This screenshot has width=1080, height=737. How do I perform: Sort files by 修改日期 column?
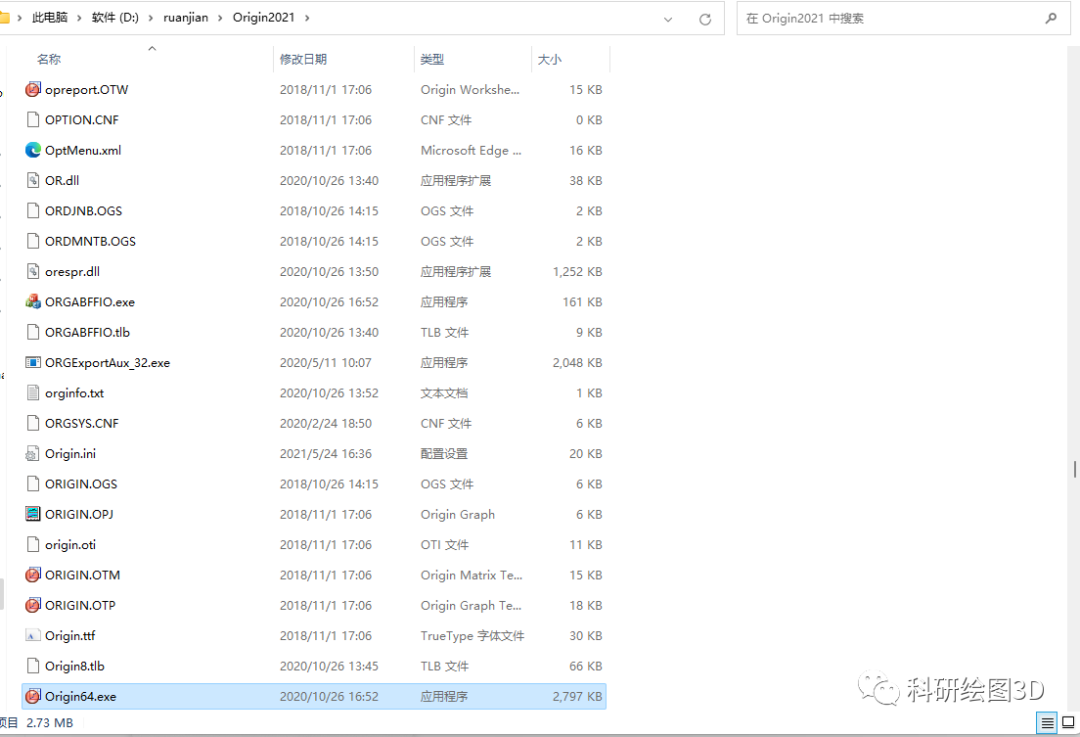click(303, 59)
